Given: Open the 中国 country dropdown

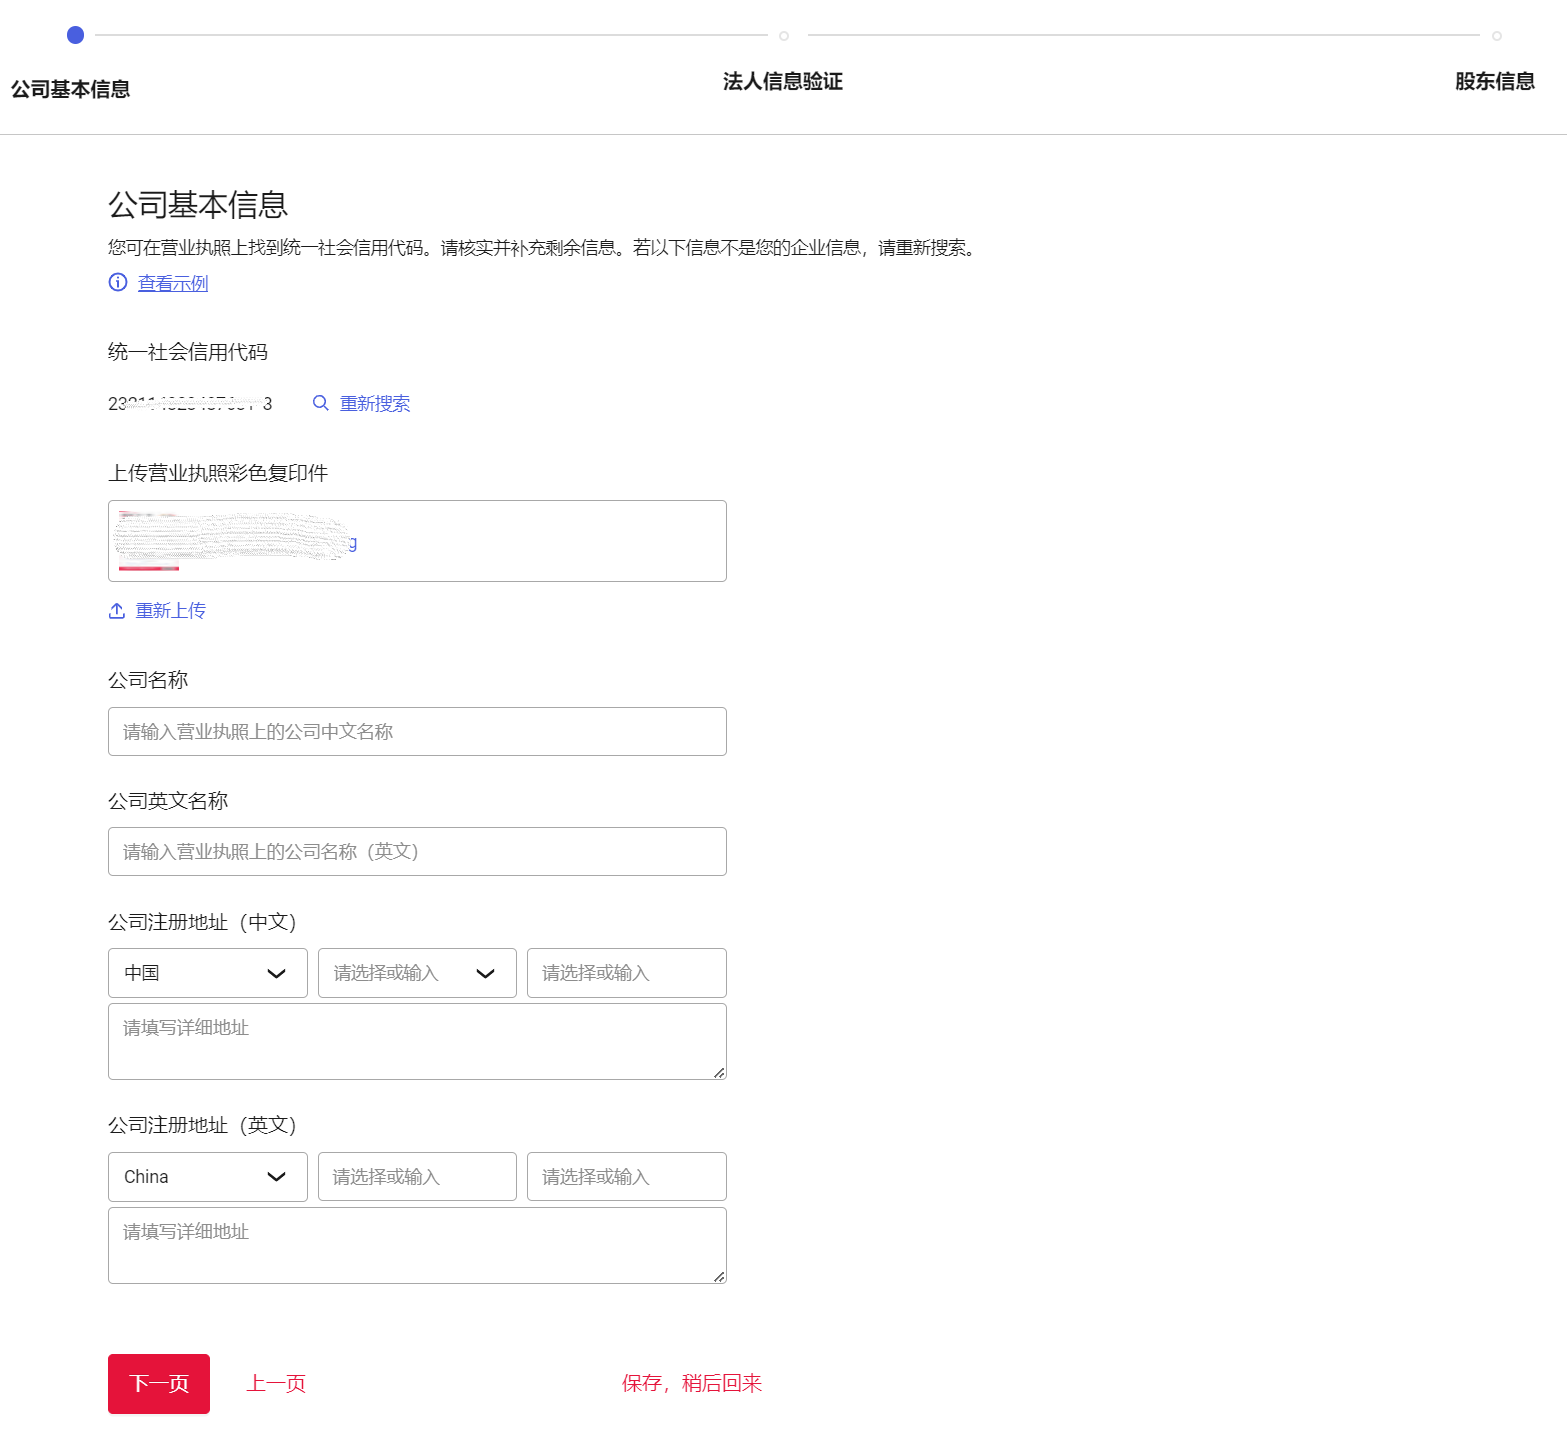Looking at the screenshot, I should click(x=207, y=973).
